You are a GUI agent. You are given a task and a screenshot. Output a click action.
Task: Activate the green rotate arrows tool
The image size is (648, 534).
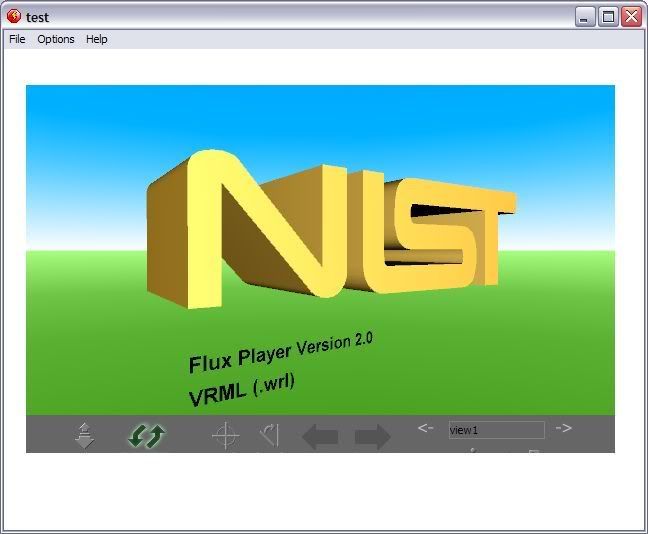click(147, 436)
